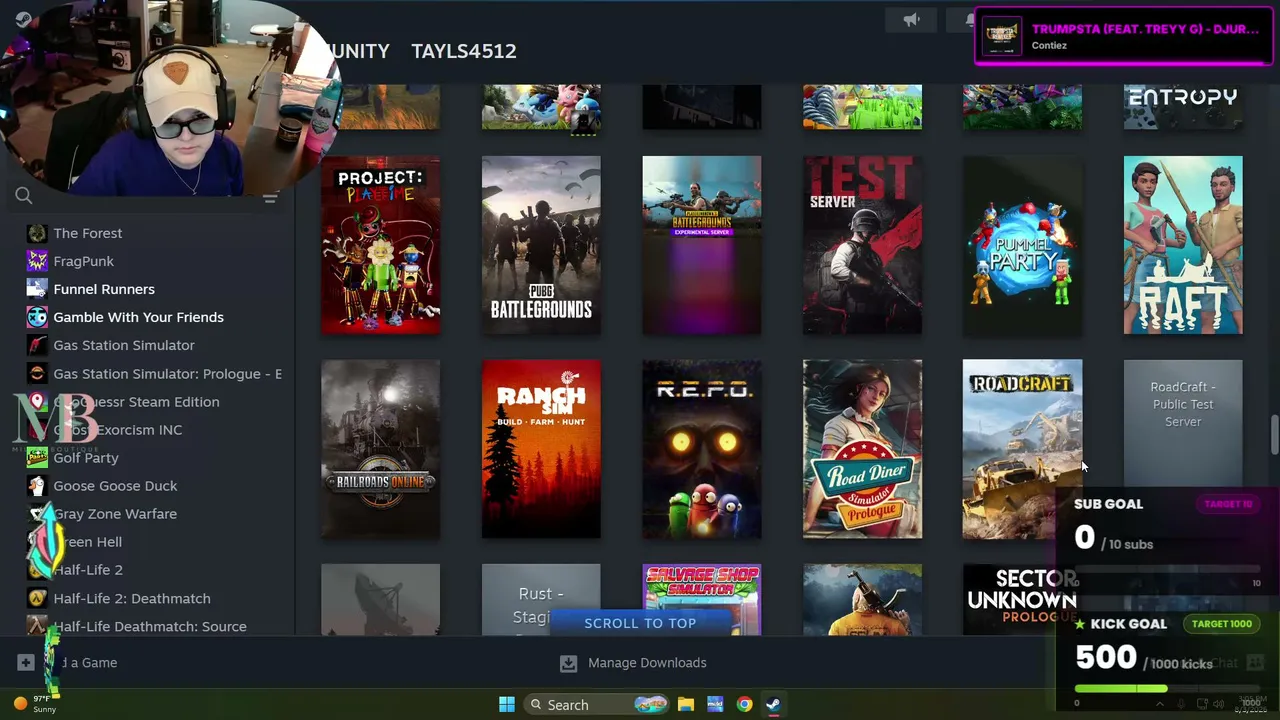The image size is (1280, 720).
Task: Launch Google Chrome from the taskbar
Action: point(744,704)
